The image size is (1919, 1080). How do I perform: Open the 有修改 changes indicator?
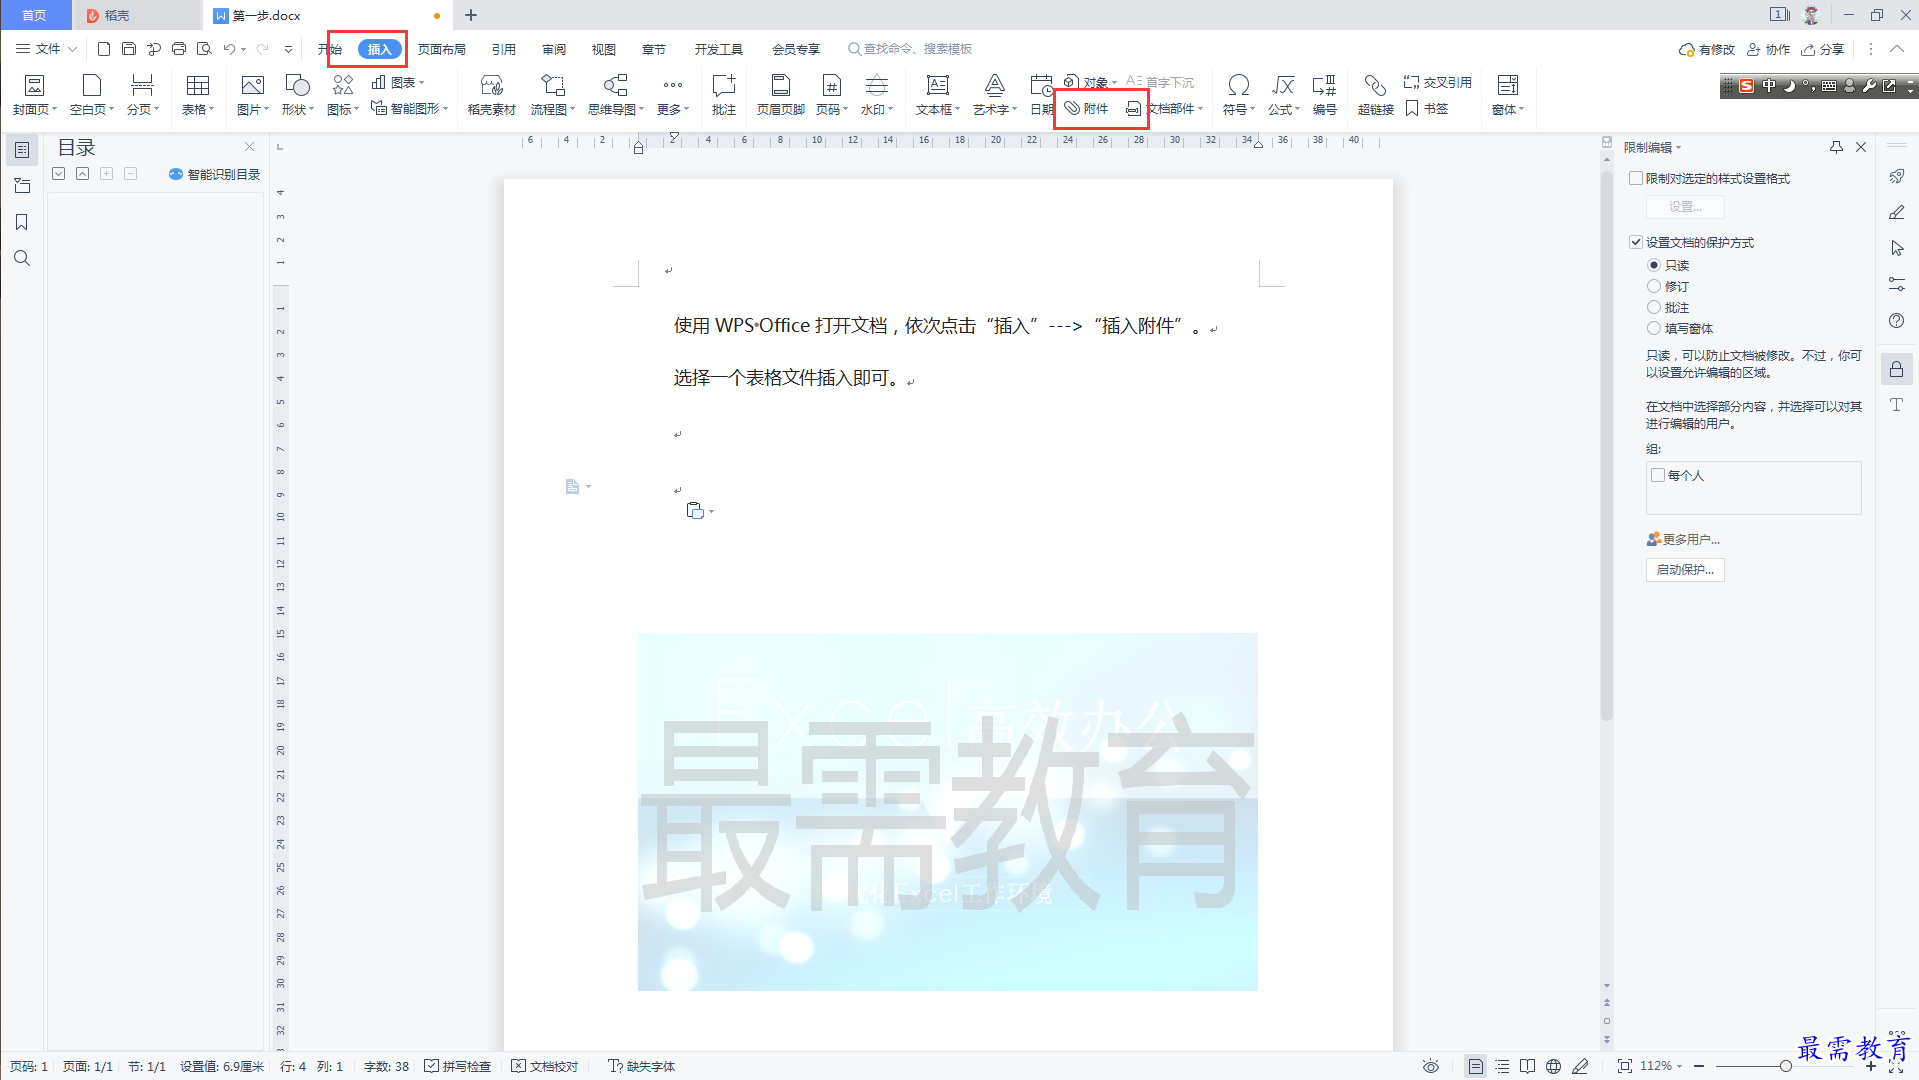click(1707, 49)
